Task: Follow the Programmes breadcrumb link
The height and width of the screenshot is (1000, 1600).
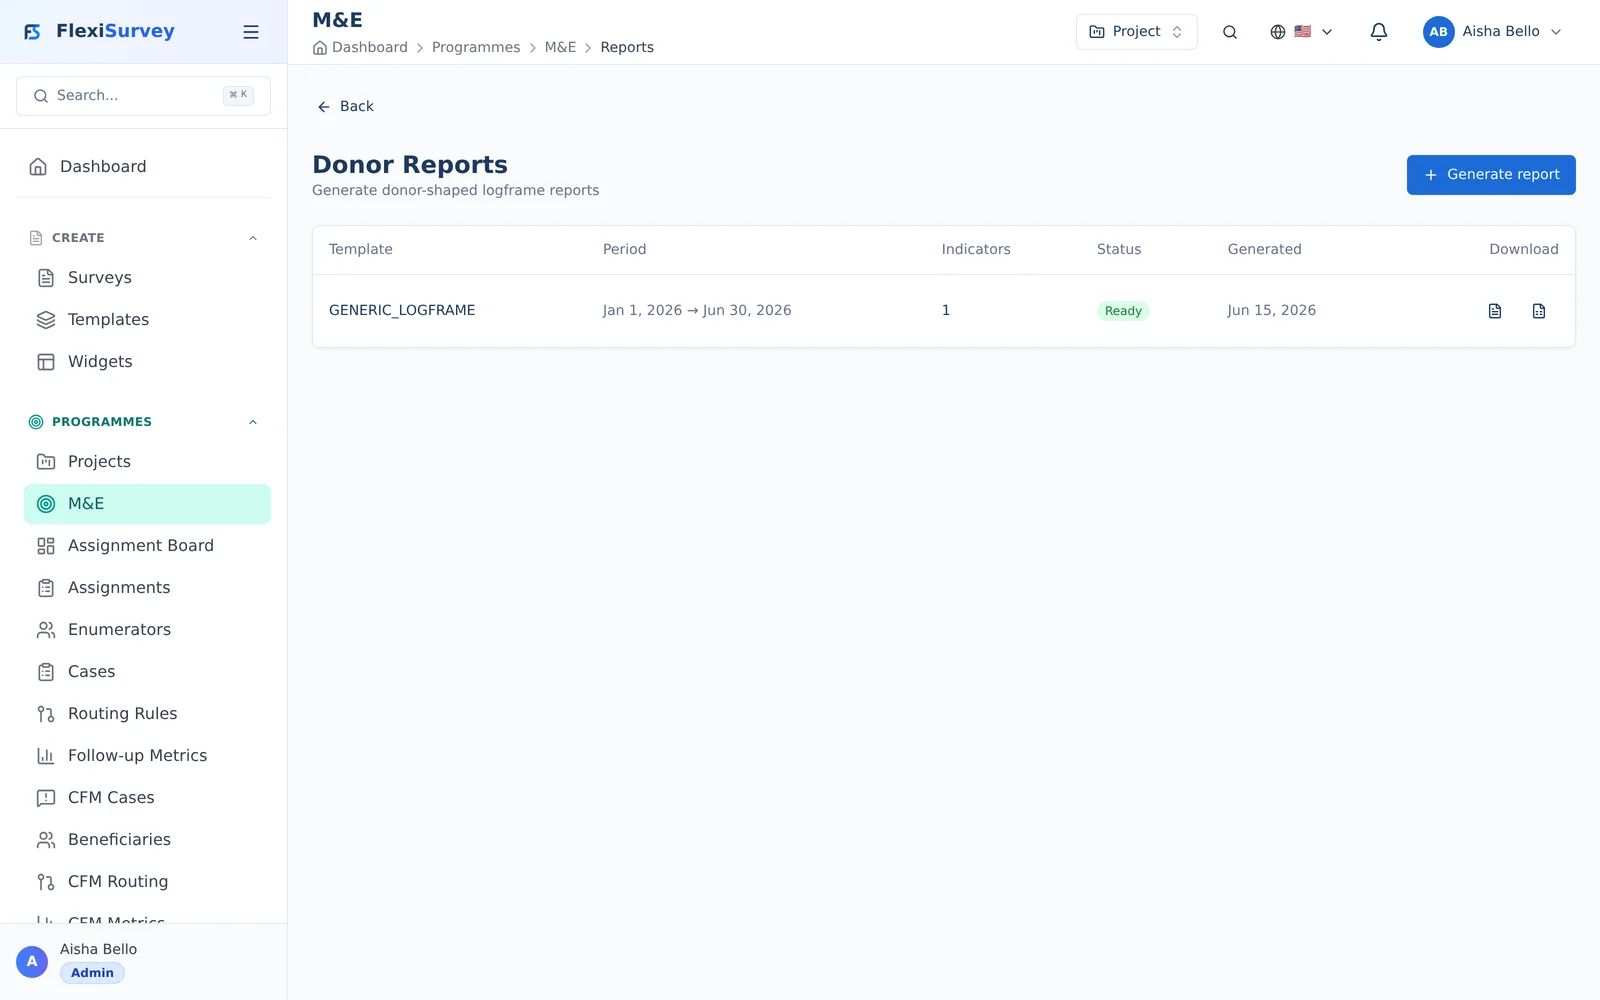Action: [x=476, y=48]
